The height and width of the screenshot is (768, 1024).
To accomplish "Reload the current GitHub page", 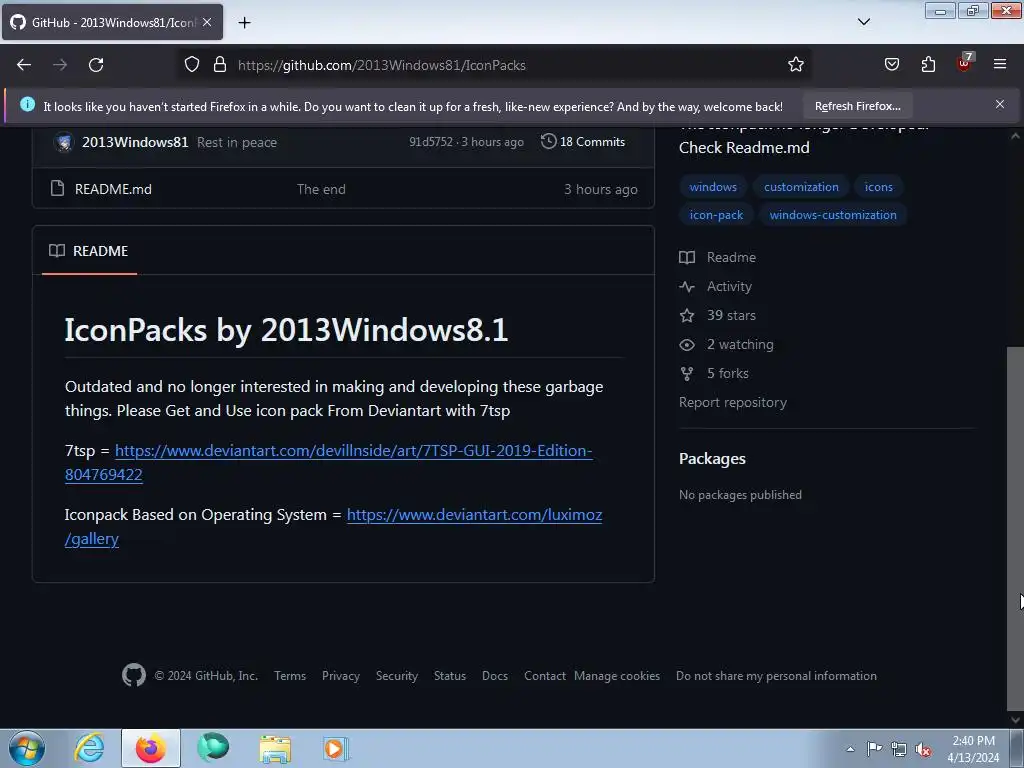I will click(96, 65).
